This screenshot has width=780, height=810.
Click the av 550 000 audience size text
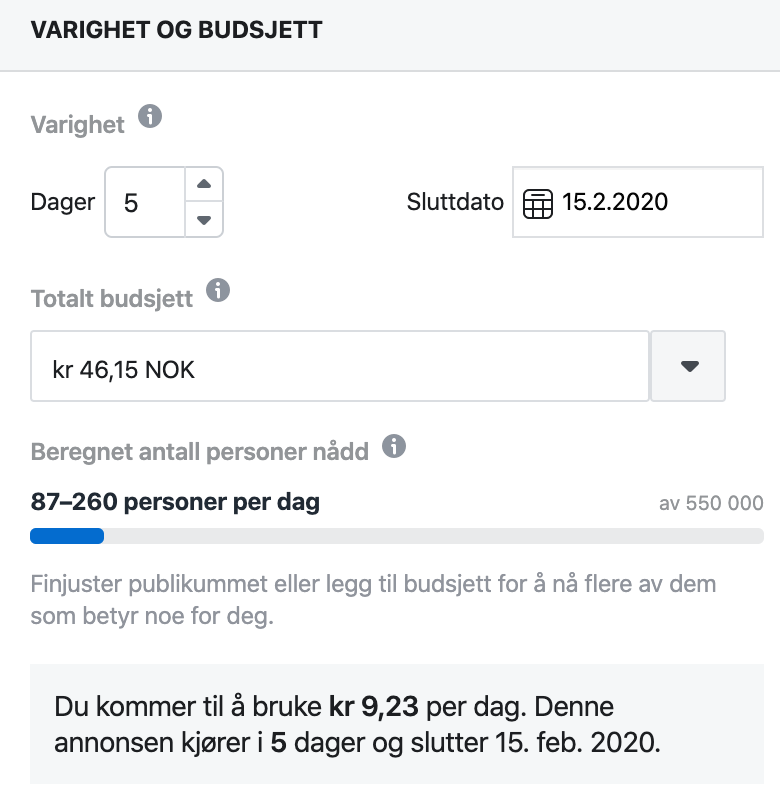pyautogui.click(x=711, y=503)
